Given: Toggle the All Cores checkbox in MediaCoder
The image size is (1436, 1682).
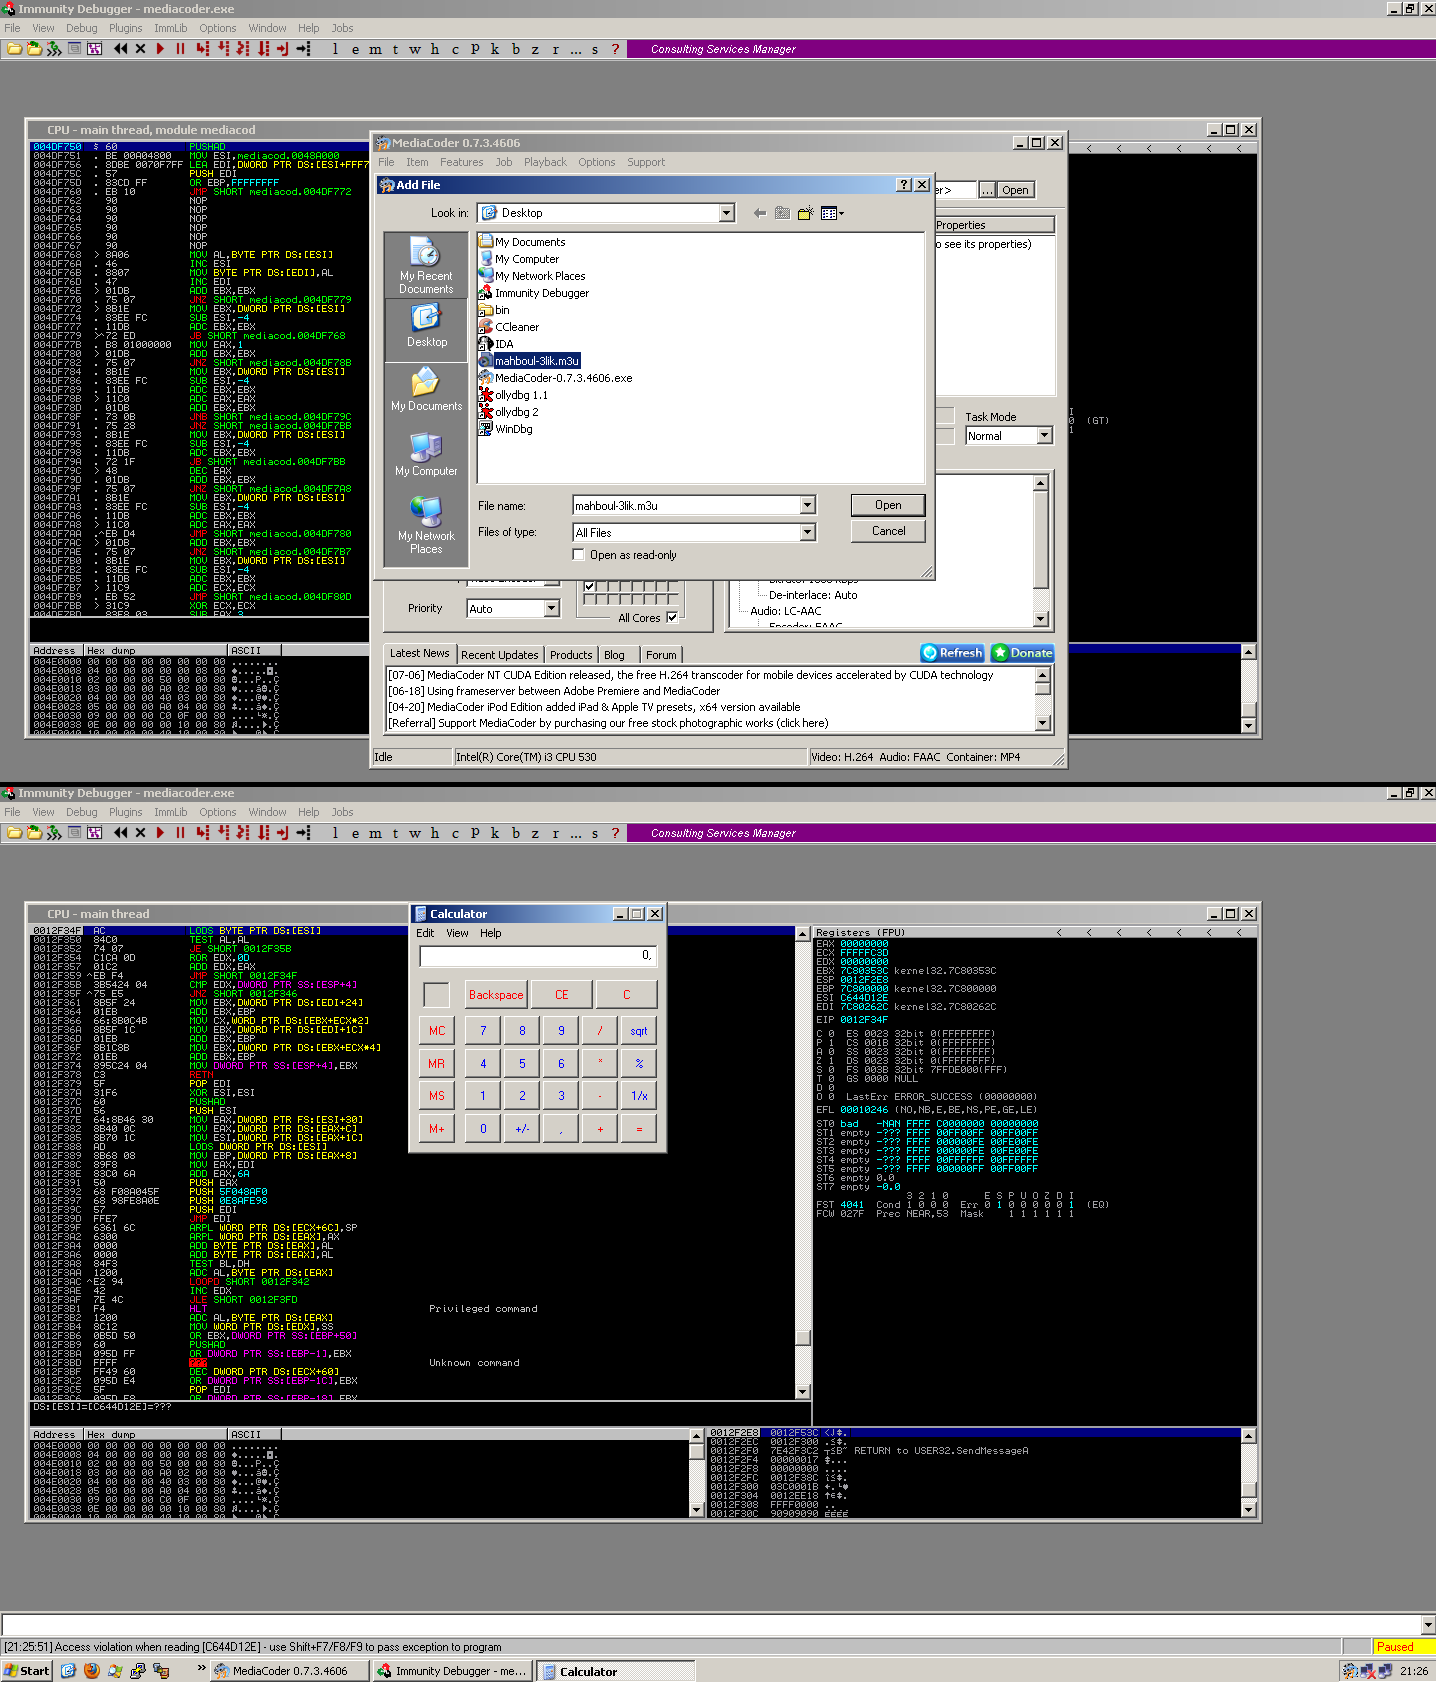Looking at the screenshot, I should coord(672,618).
